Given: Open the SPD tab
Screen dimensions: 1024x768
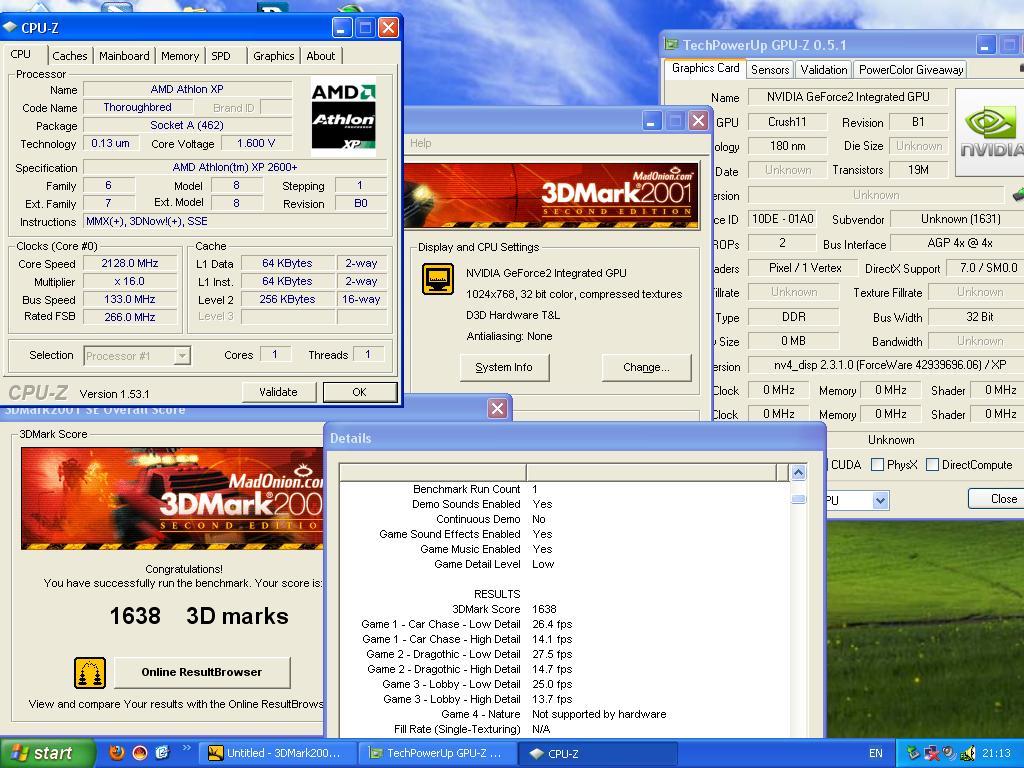Looking at the screenshot, I should tap(221, 56).
